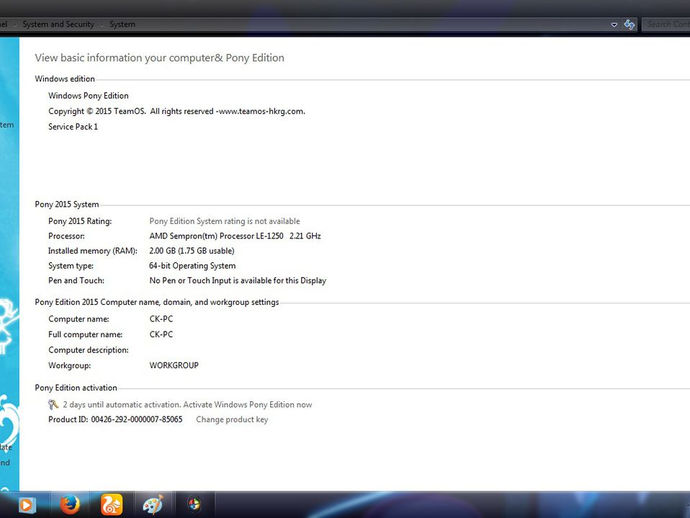Click the colorful Windows-flag taskbar icon

tap(194, 503)
